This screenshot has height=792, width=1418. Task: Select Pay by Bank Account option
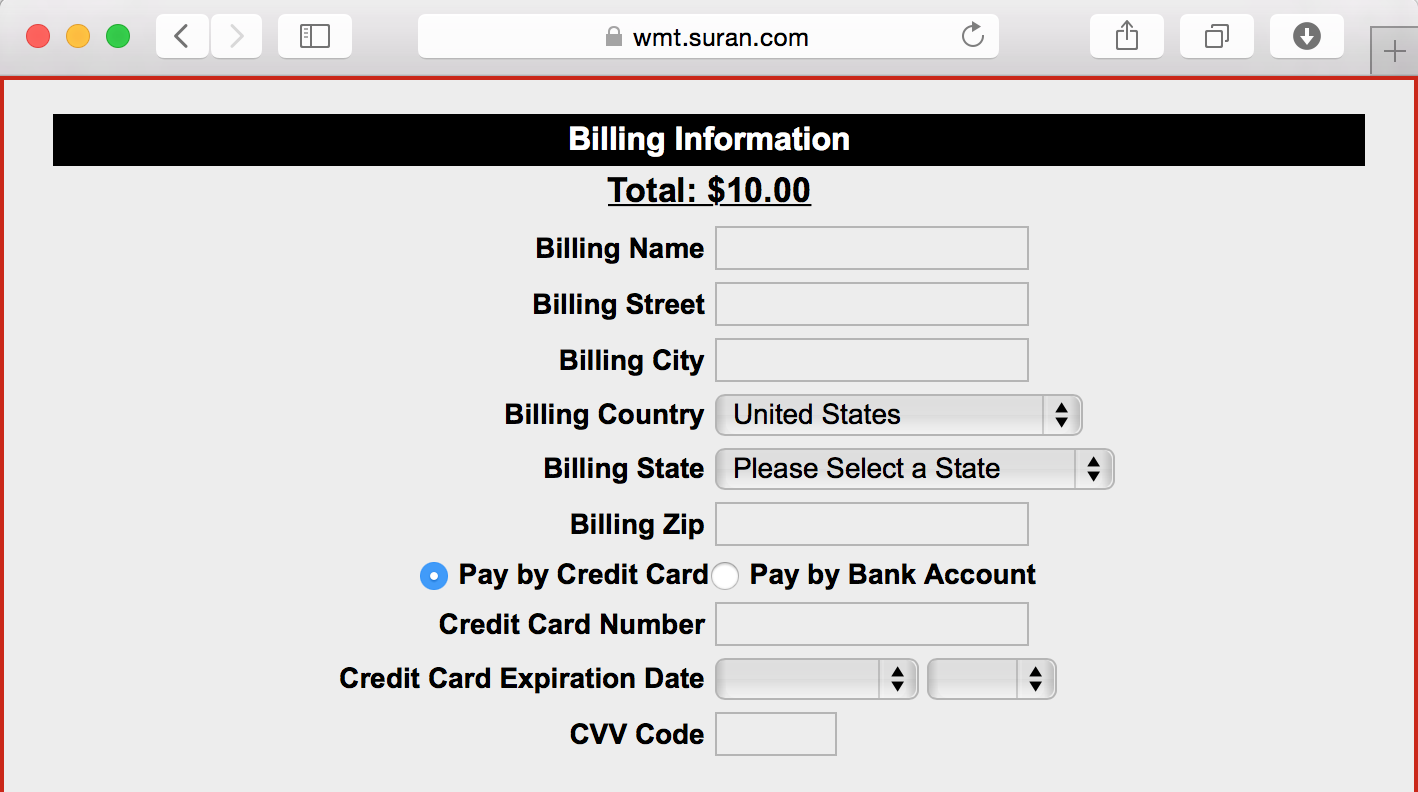(724, 576)
